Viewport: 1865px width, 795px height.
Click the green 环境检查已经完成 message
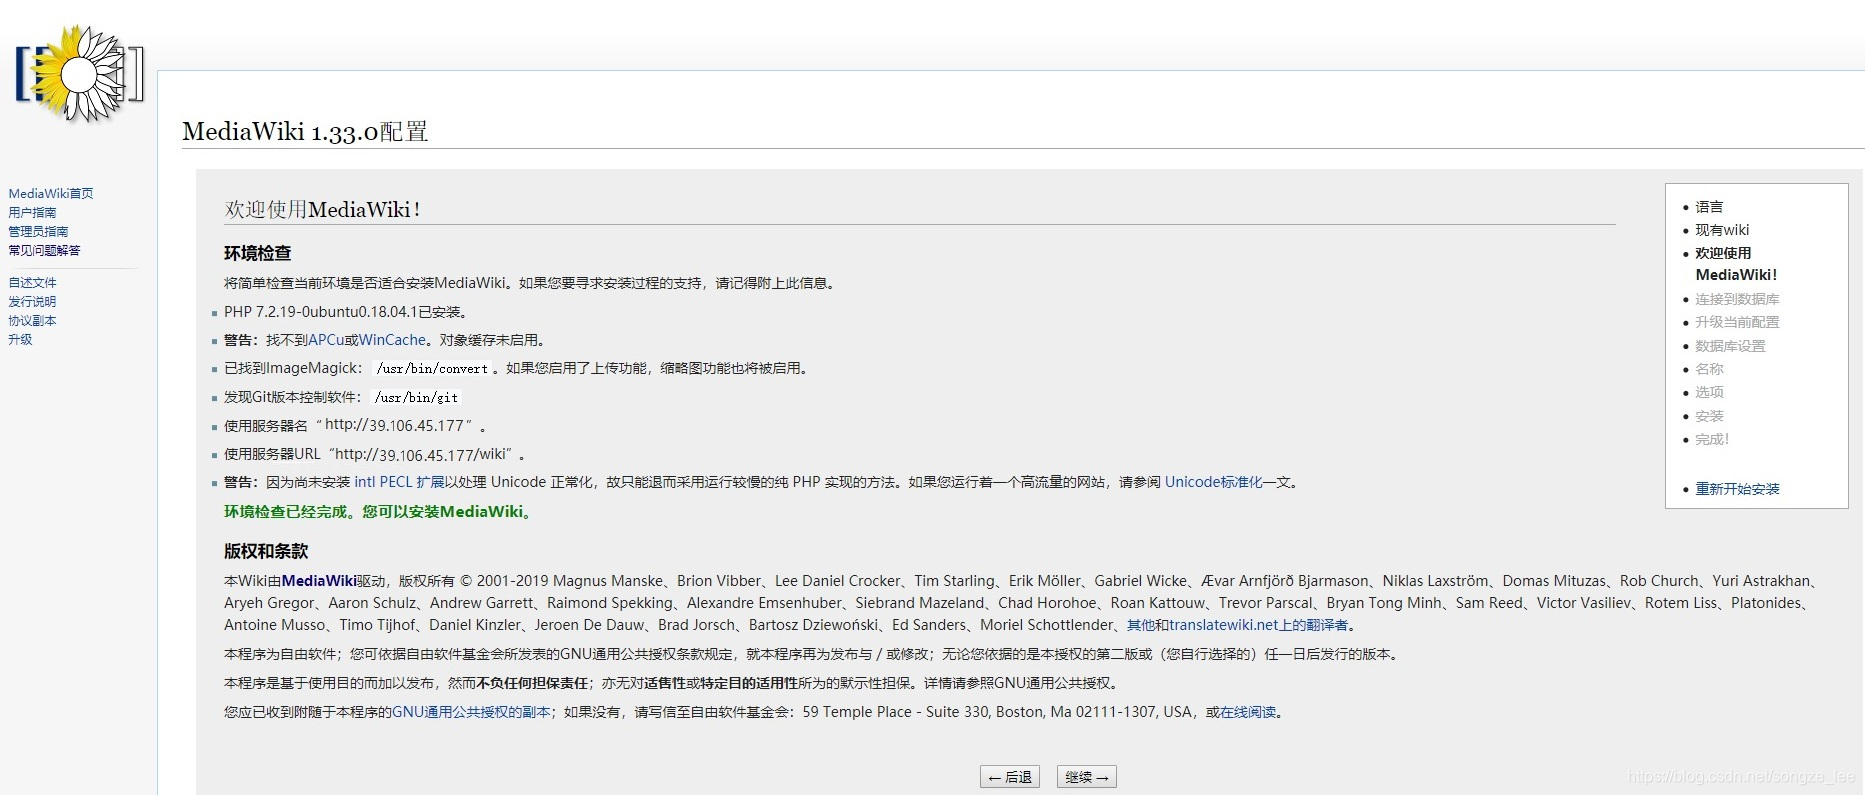coord(379,512)
